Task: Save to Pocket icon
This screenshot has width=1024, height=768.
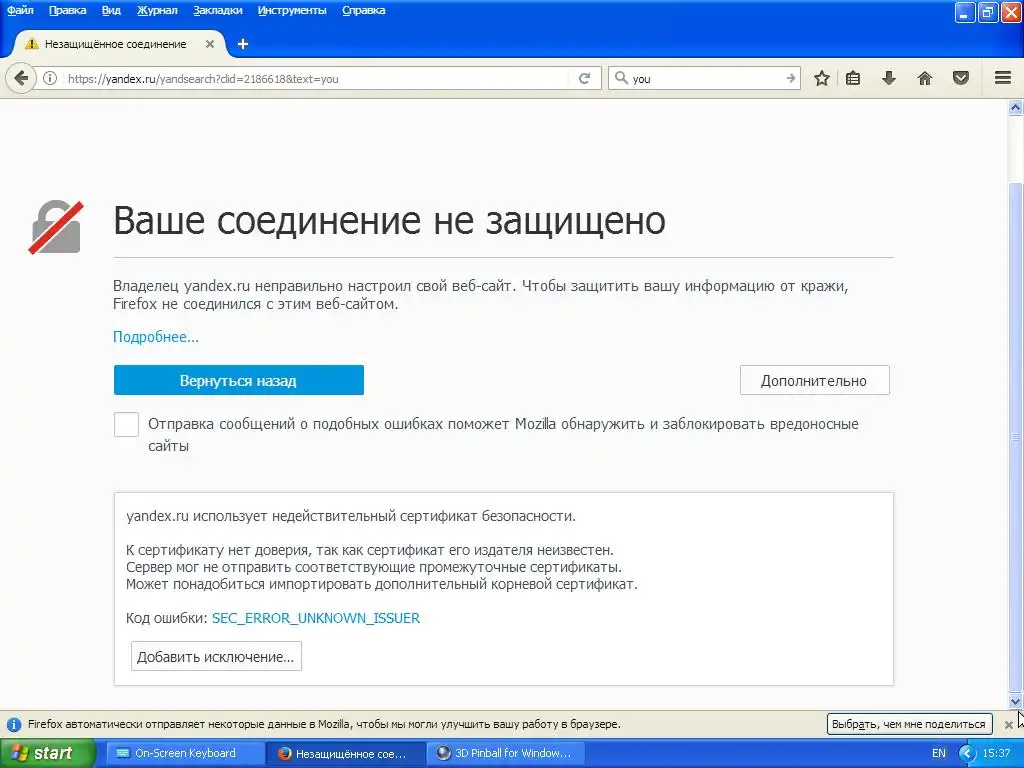Action: click(x=961, y=79)
